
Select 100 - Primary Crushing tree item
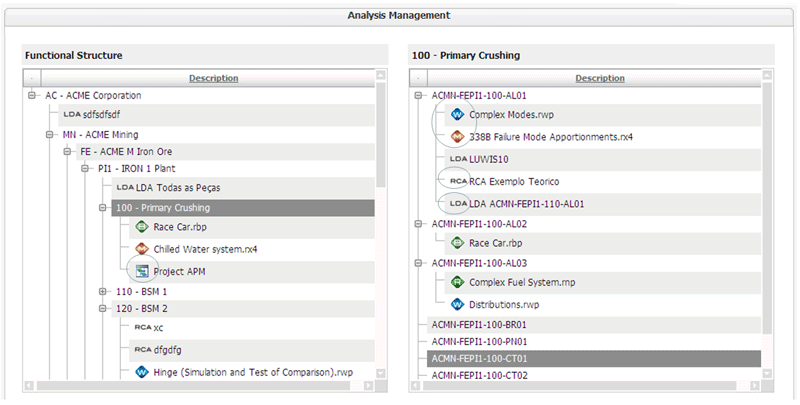coord(160,208)
